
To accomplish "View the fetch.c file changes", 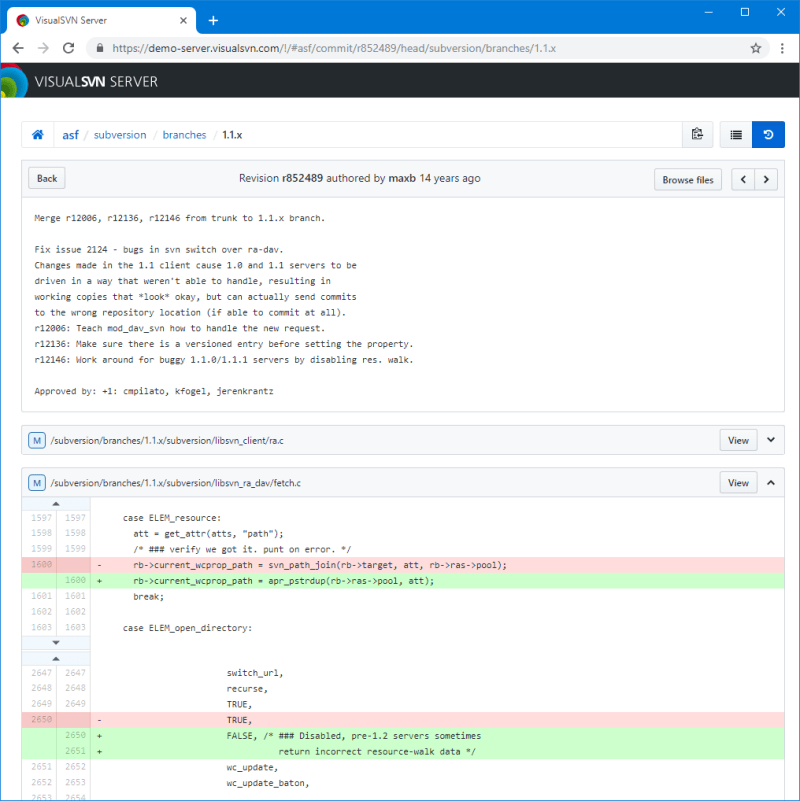I will [x=738, y=482].
